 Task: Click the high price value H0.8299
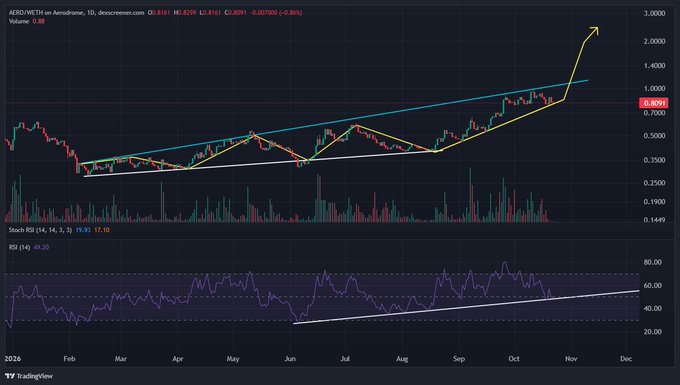[184, 13]
